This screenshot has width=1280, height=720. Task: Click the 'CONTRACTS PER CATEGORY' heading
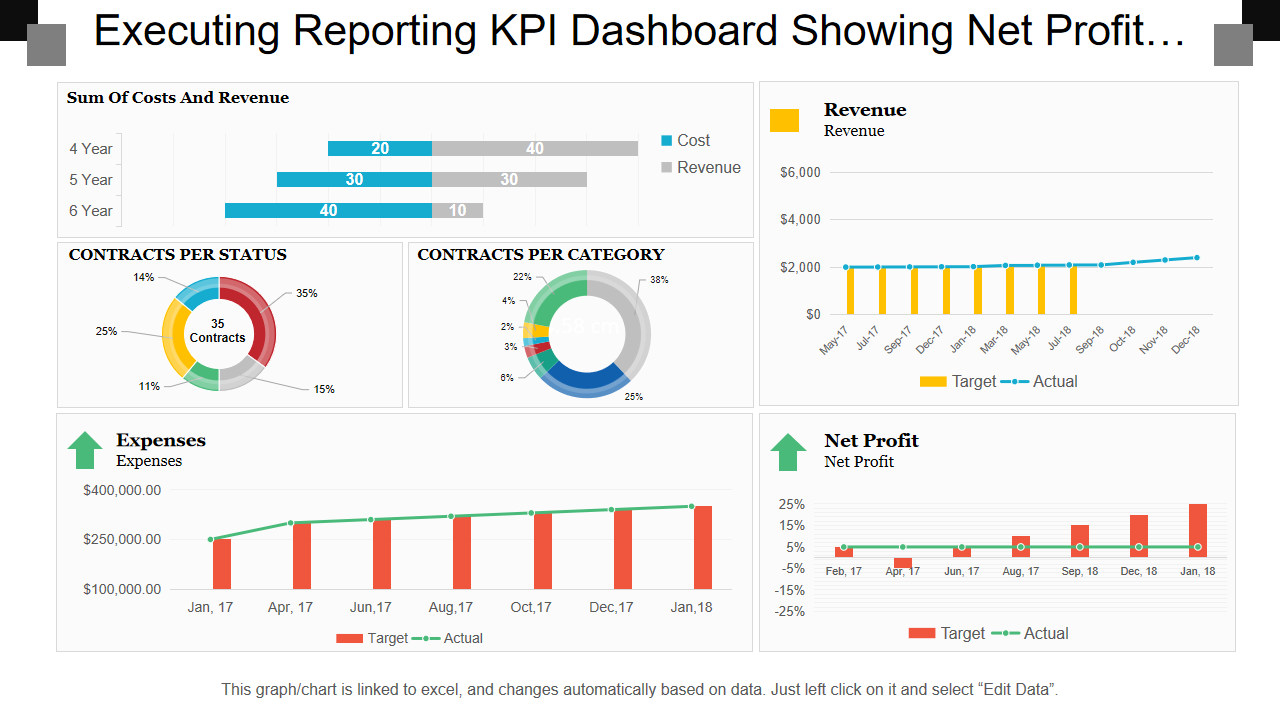pos(541,255)
